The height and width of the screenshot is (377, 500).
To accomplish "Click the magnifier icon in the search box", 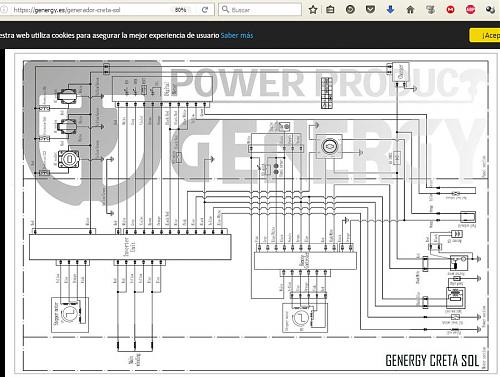I will pos(225,9).
